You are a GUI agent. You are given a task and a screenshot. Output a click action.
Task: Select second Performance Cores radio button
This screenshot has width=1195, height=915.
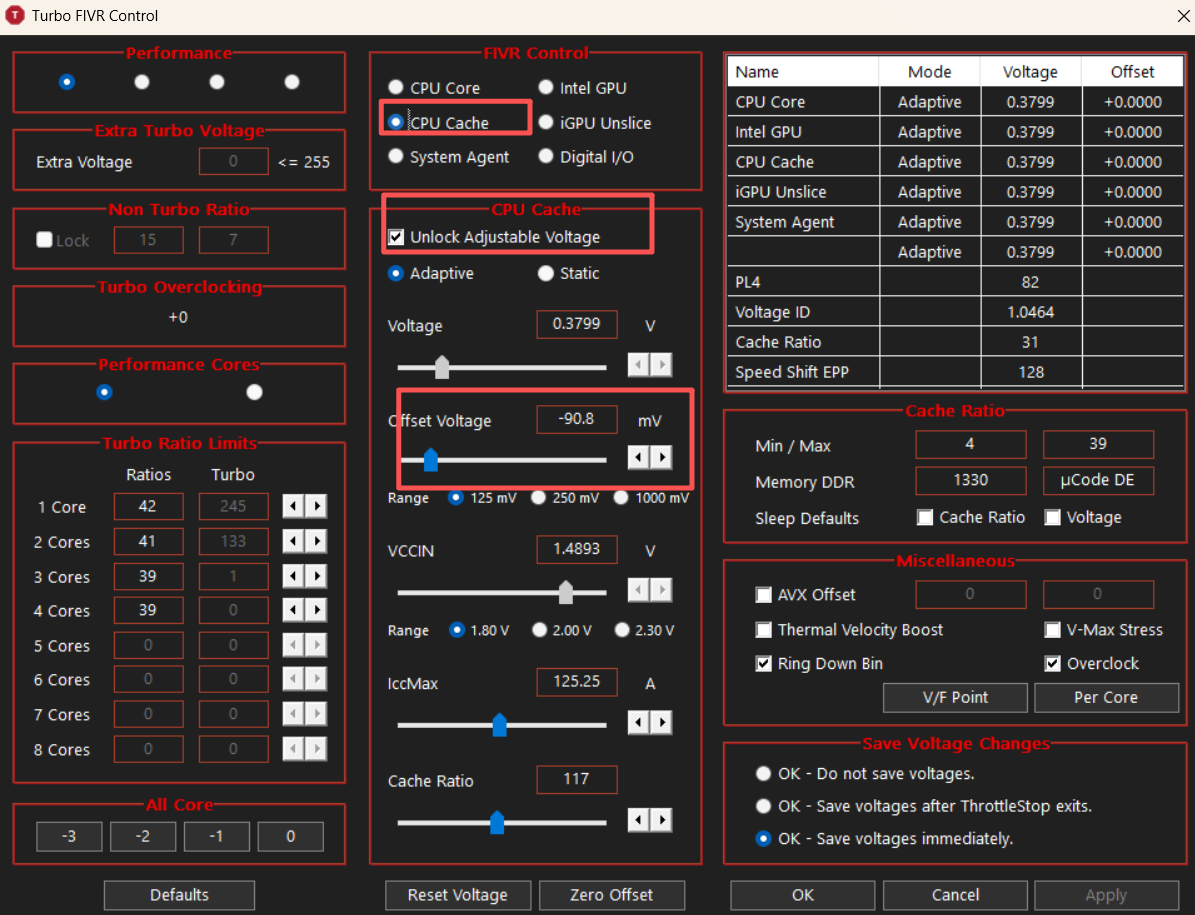click(255, 392)
